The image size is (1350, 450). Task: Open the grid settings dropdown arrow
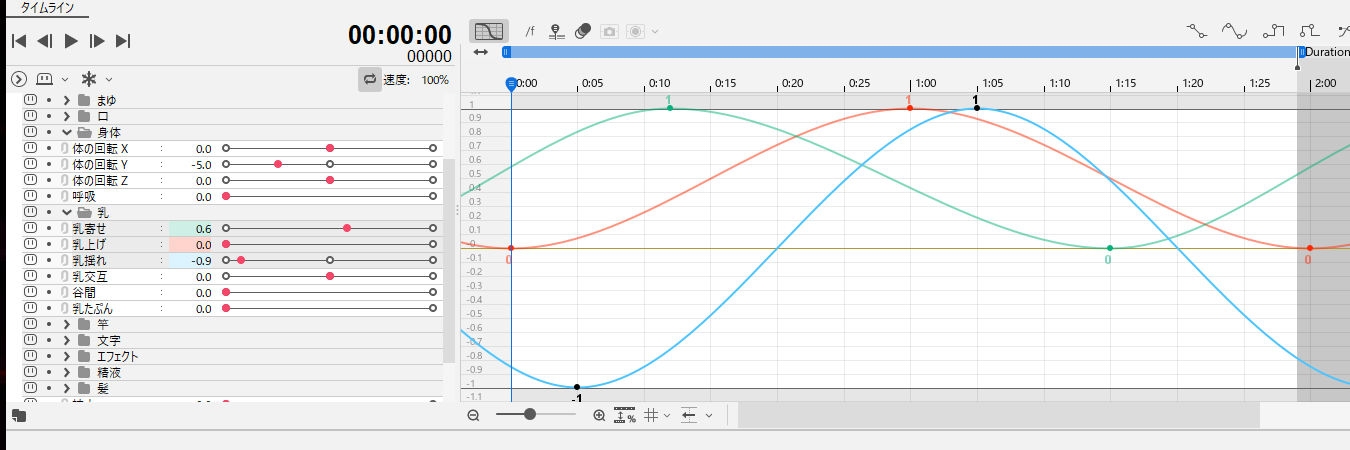[x=667, y=415]
